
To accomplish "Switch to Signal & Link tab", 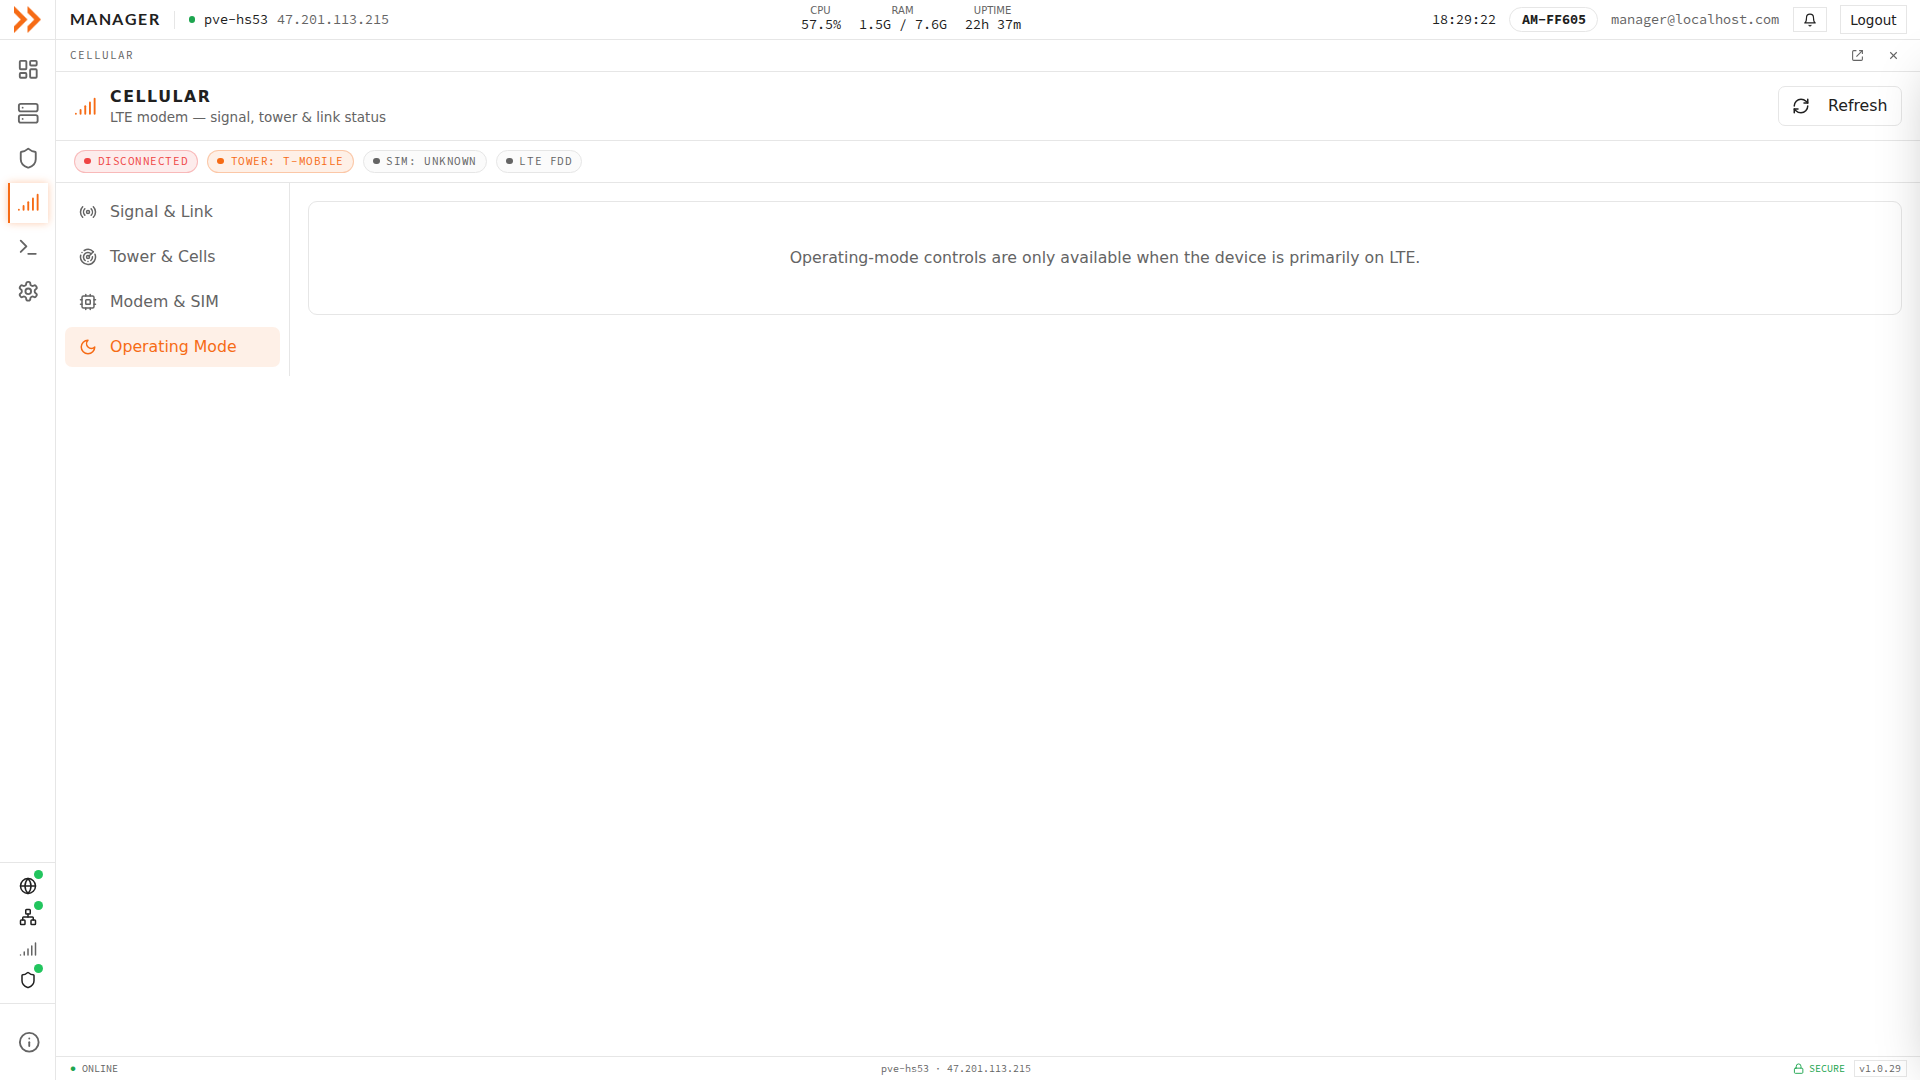I will pos(172,212).
